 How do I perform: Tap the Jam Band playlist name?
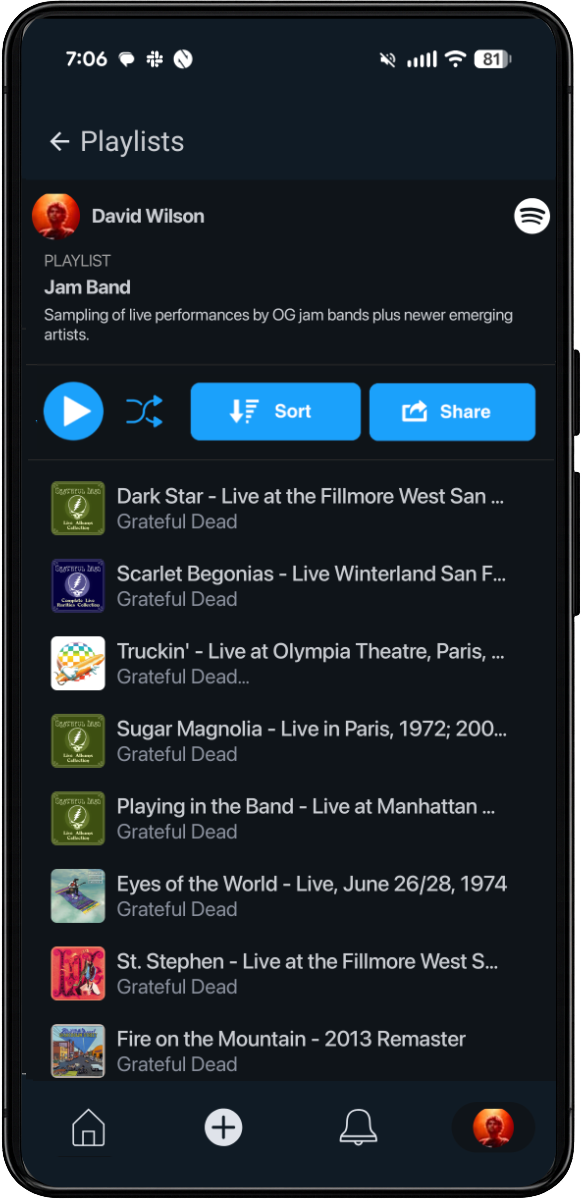coord(87,287)
